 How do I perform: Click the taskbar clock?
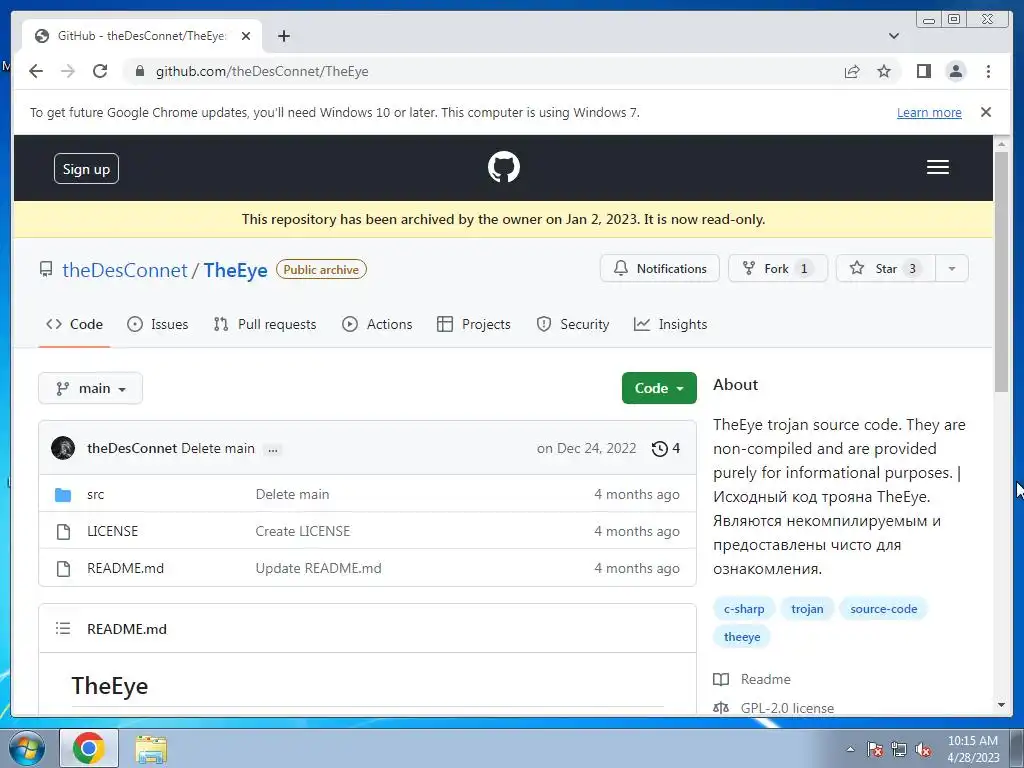tap(973, 749)
